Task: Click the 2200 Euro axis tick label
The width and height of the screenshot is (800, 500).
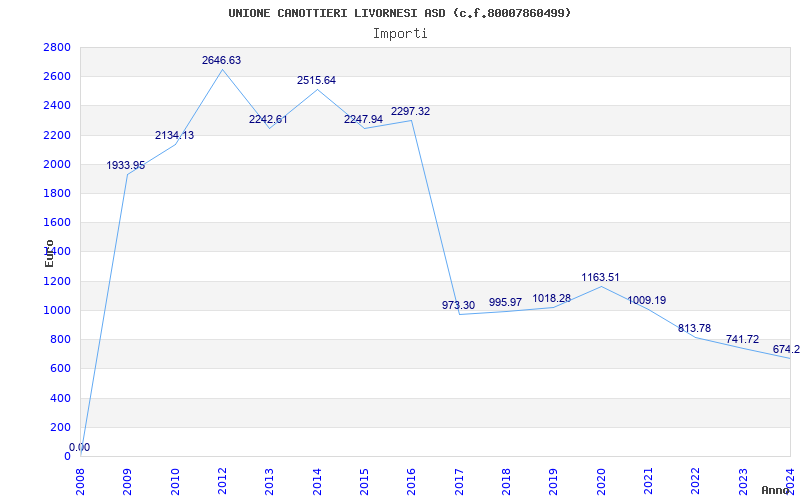Action: 57,135
